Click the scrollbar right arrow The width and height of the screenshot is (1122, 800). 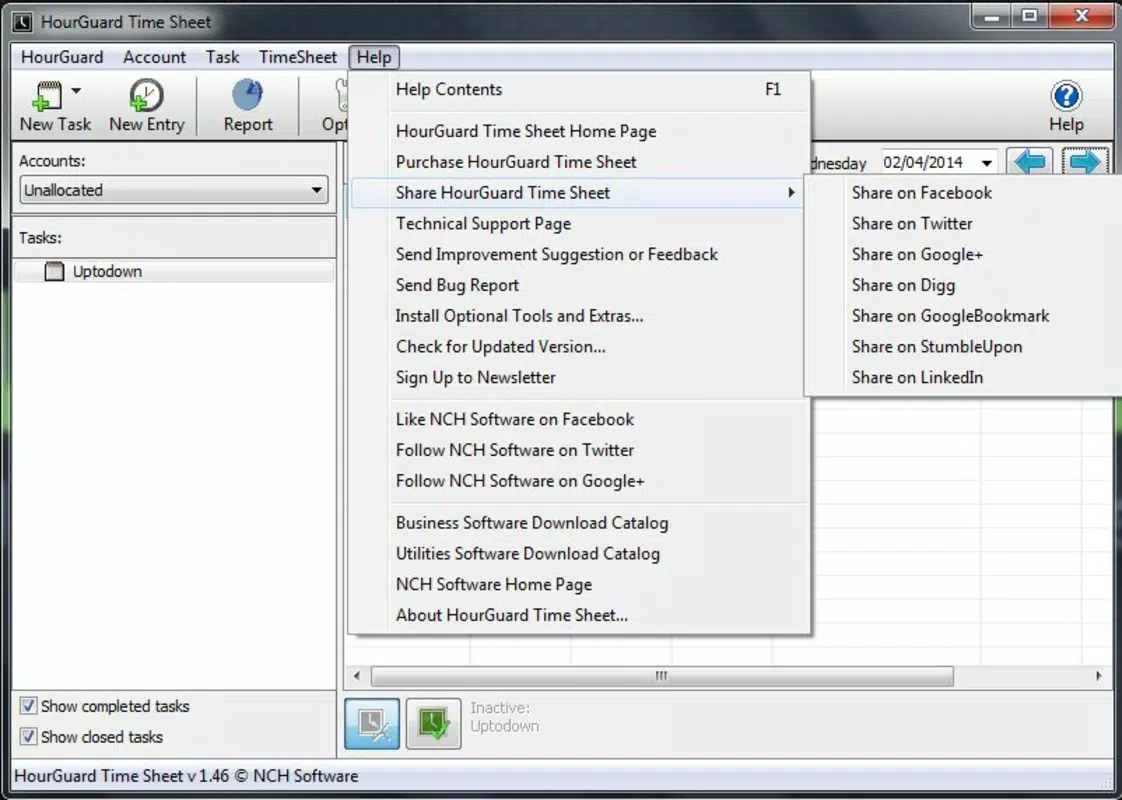coord(1099,676)
